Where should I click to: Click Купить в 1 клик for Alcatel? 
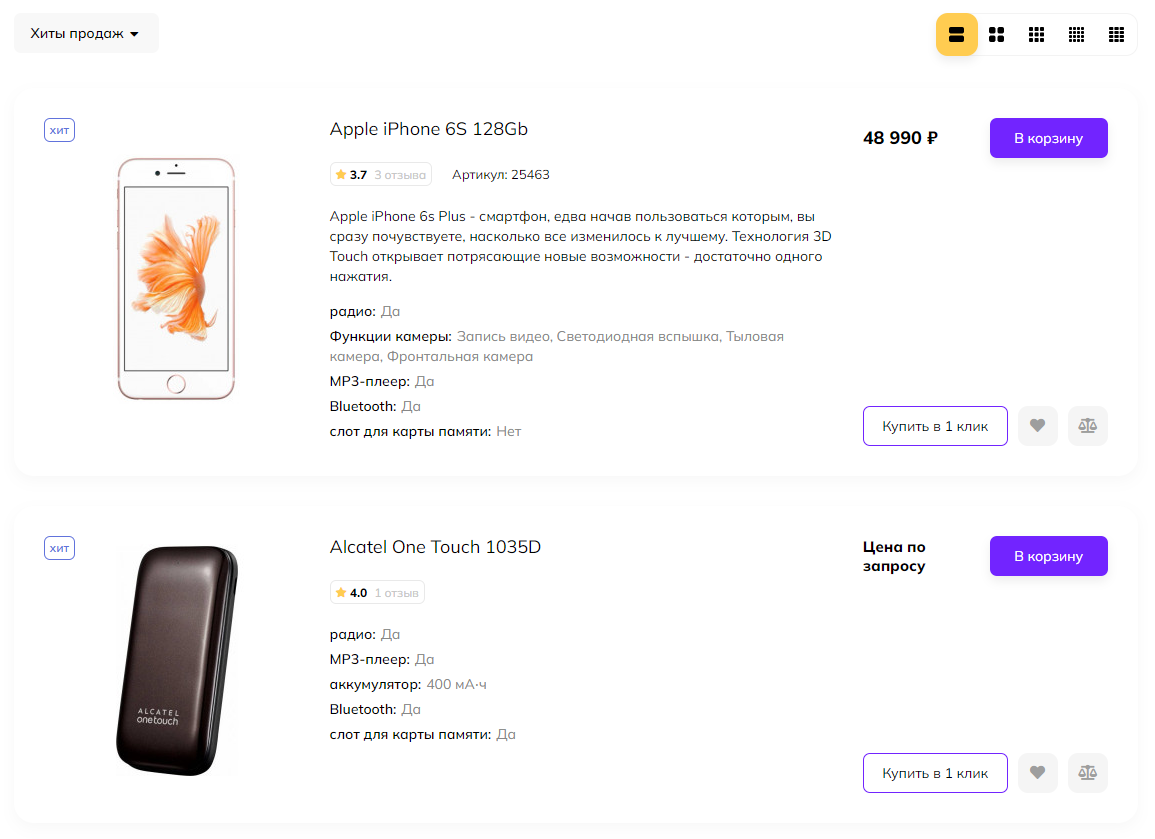pyautogui.click(x=934, y=773)
